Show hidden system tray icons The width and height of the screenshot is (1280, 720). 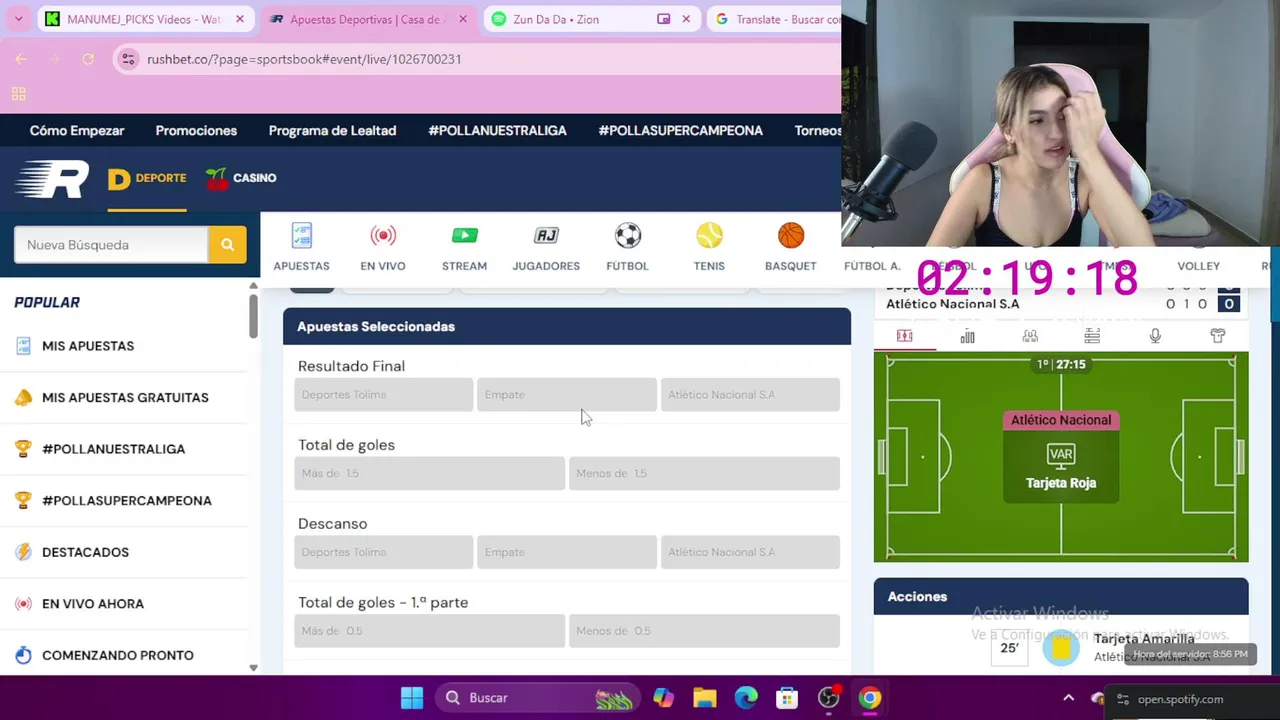[1068, 698]
